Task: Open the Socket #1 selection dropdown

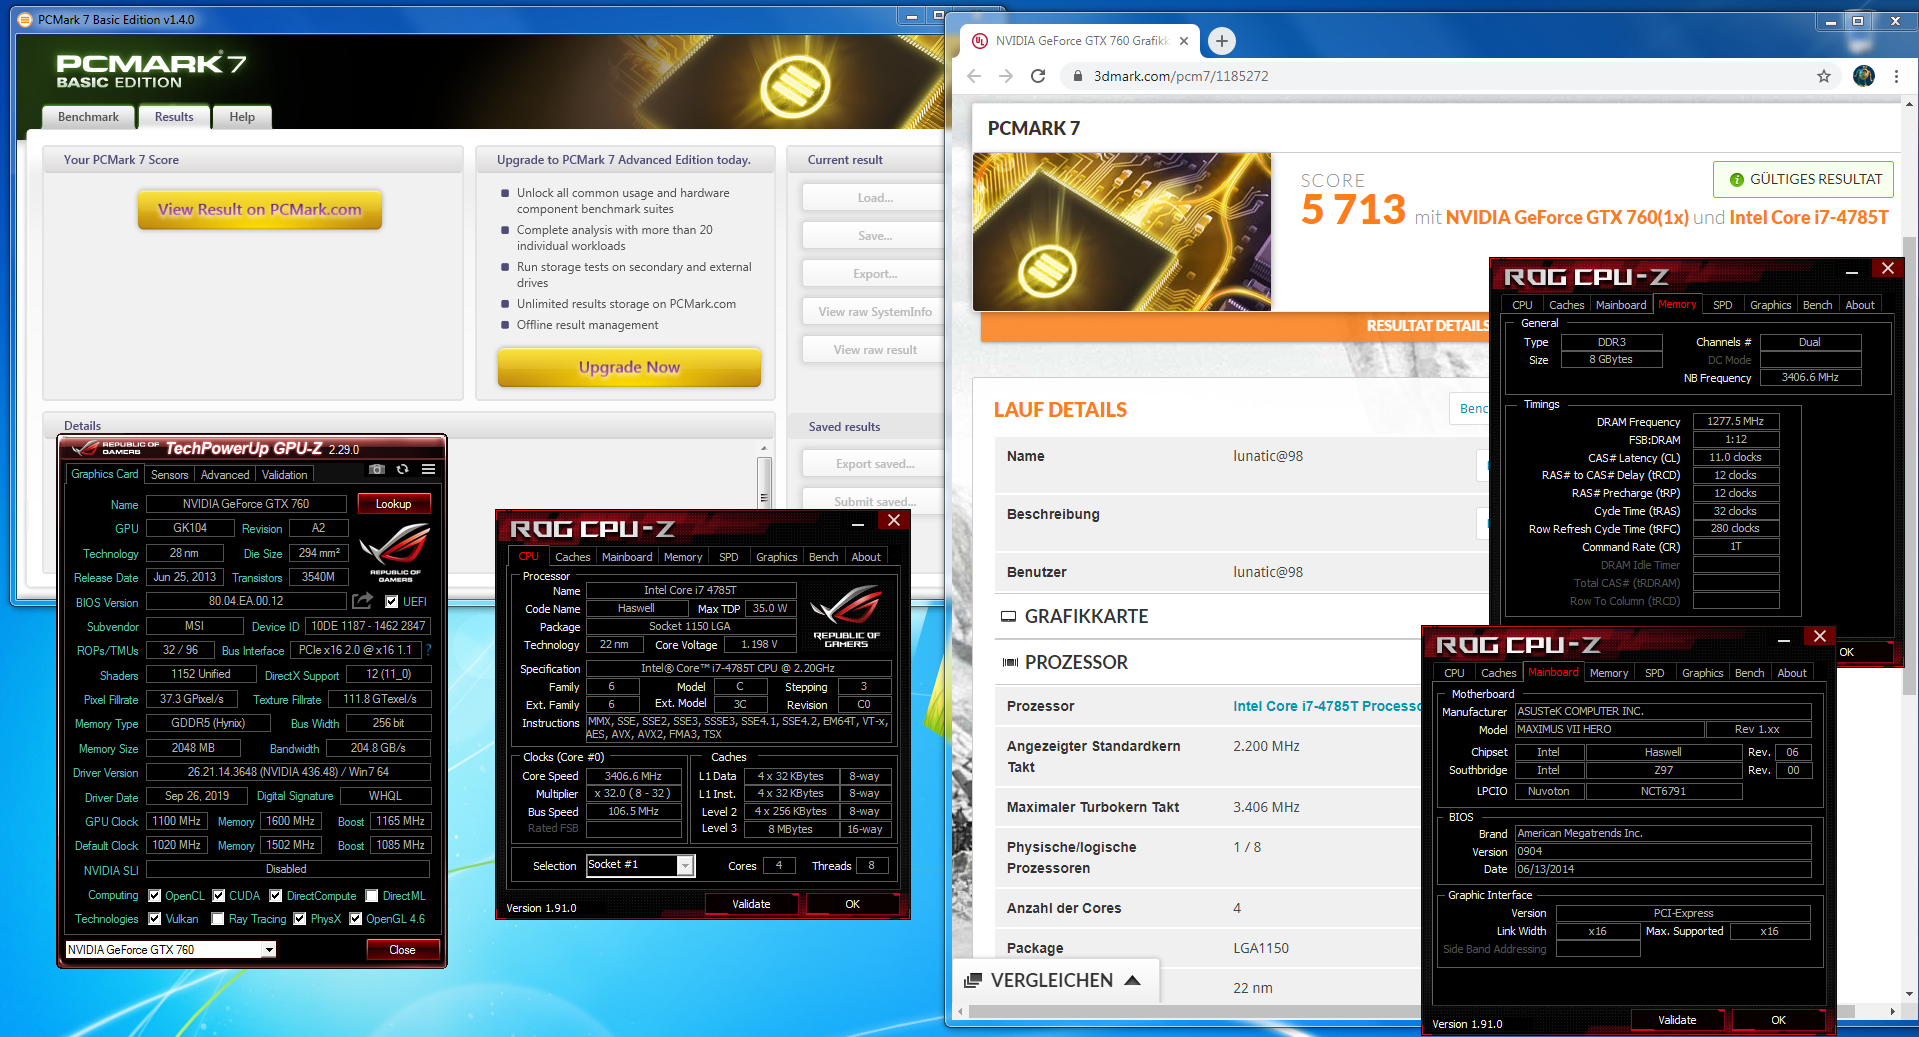Action: [x=685, y=866]
